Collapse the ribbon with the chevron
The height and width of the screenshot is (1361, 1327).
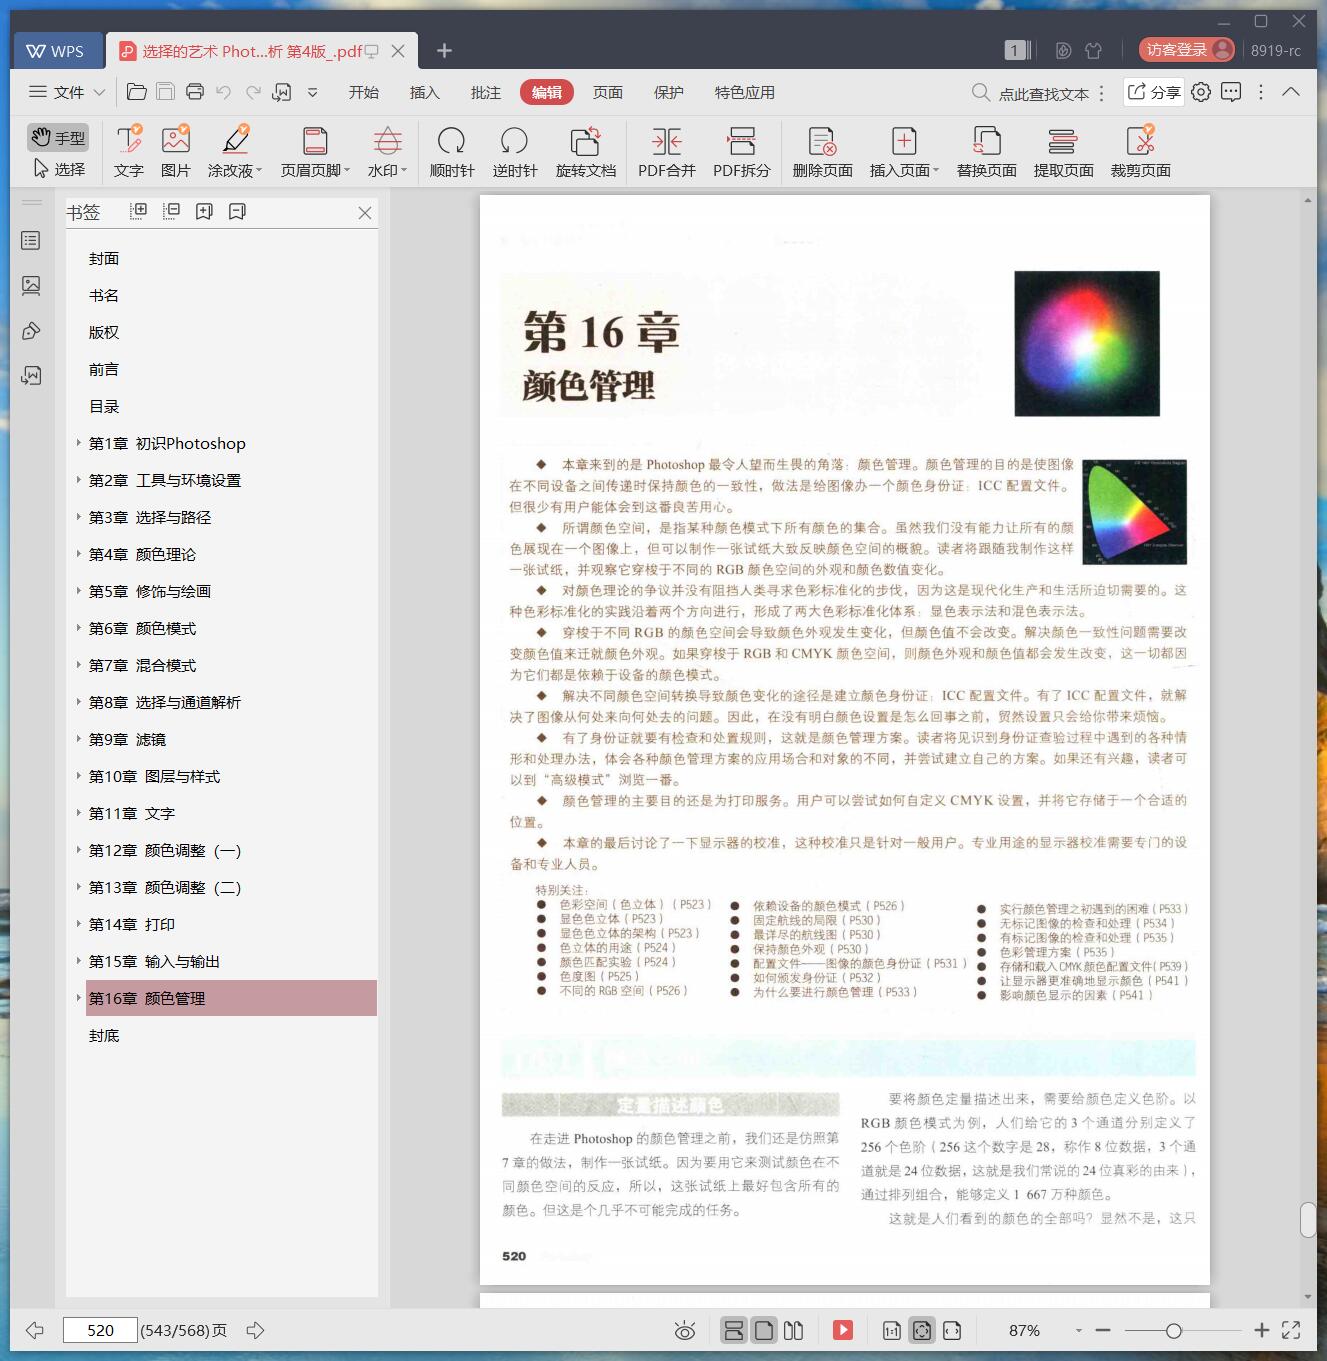[x=1291, y=92]
